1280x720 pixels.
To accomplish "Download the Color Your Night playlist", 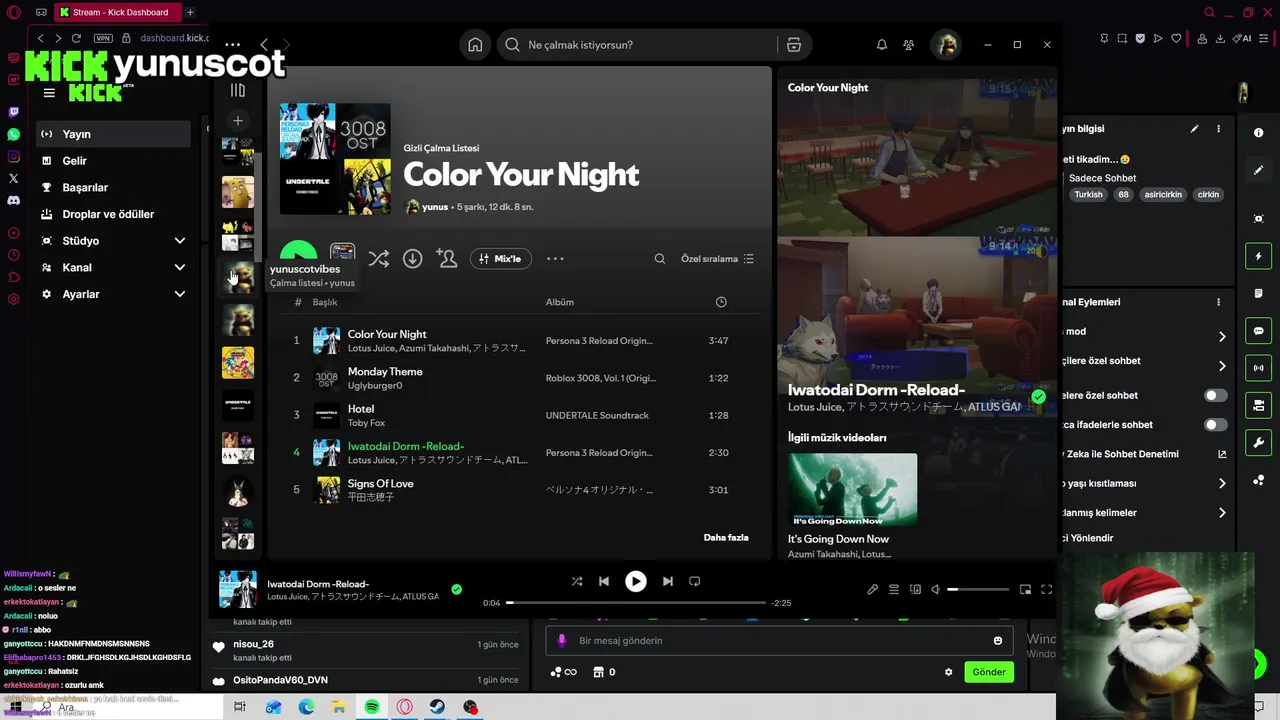I will coord(412,259).
